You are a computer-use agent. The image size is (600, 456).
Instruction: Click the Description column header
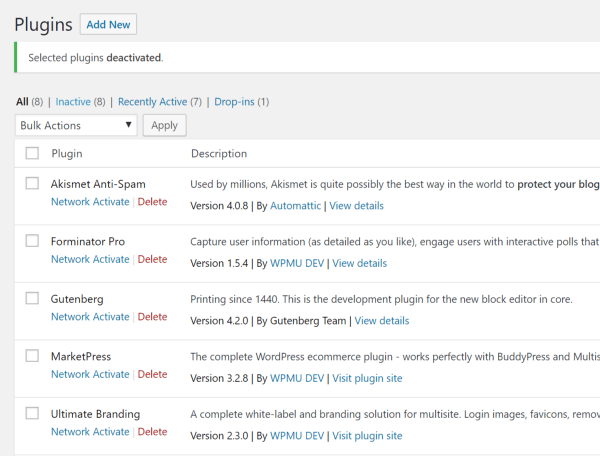tap(219, 153)
